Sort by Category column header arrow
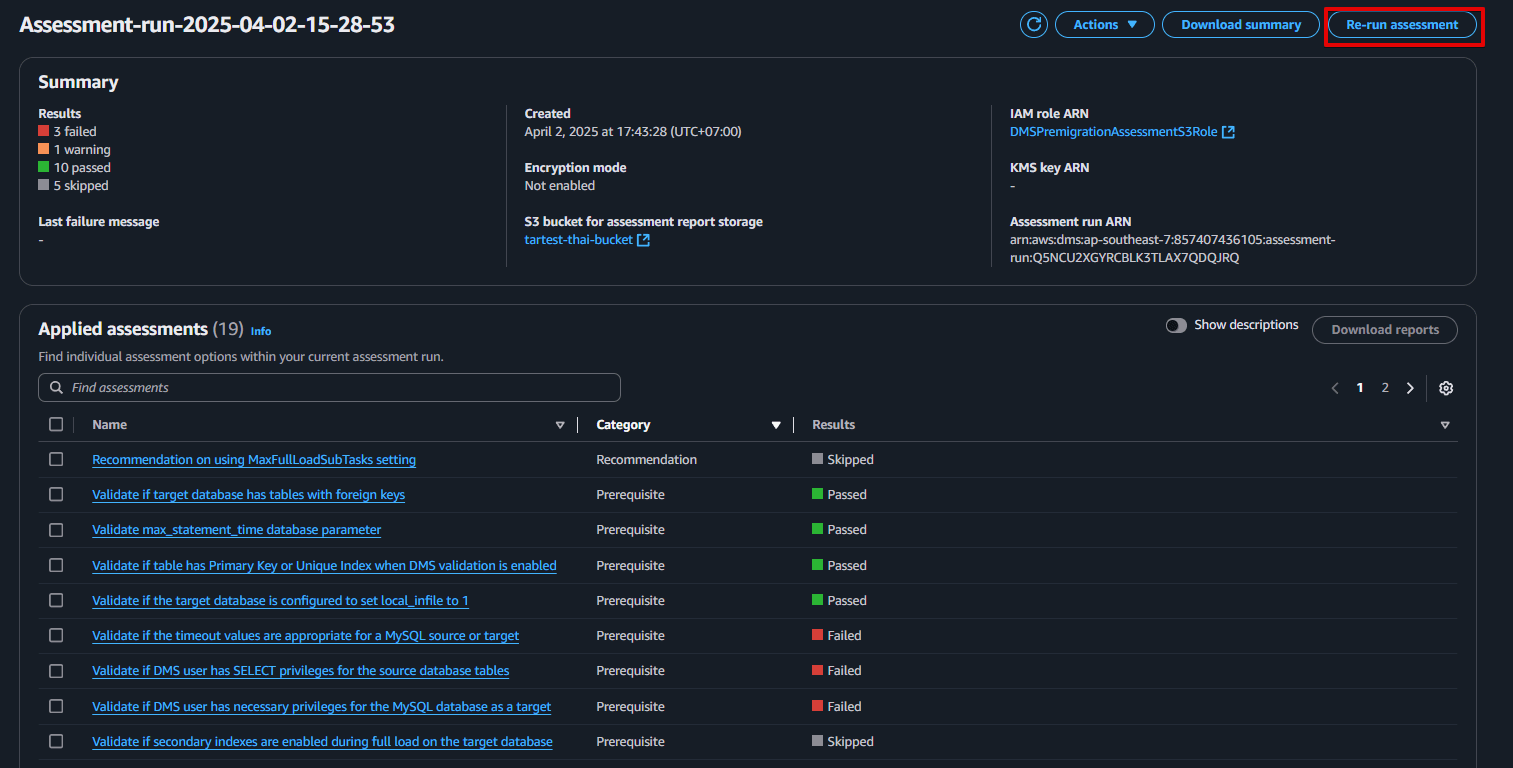This screenshot has width=1513, height=768. point(776,425)
